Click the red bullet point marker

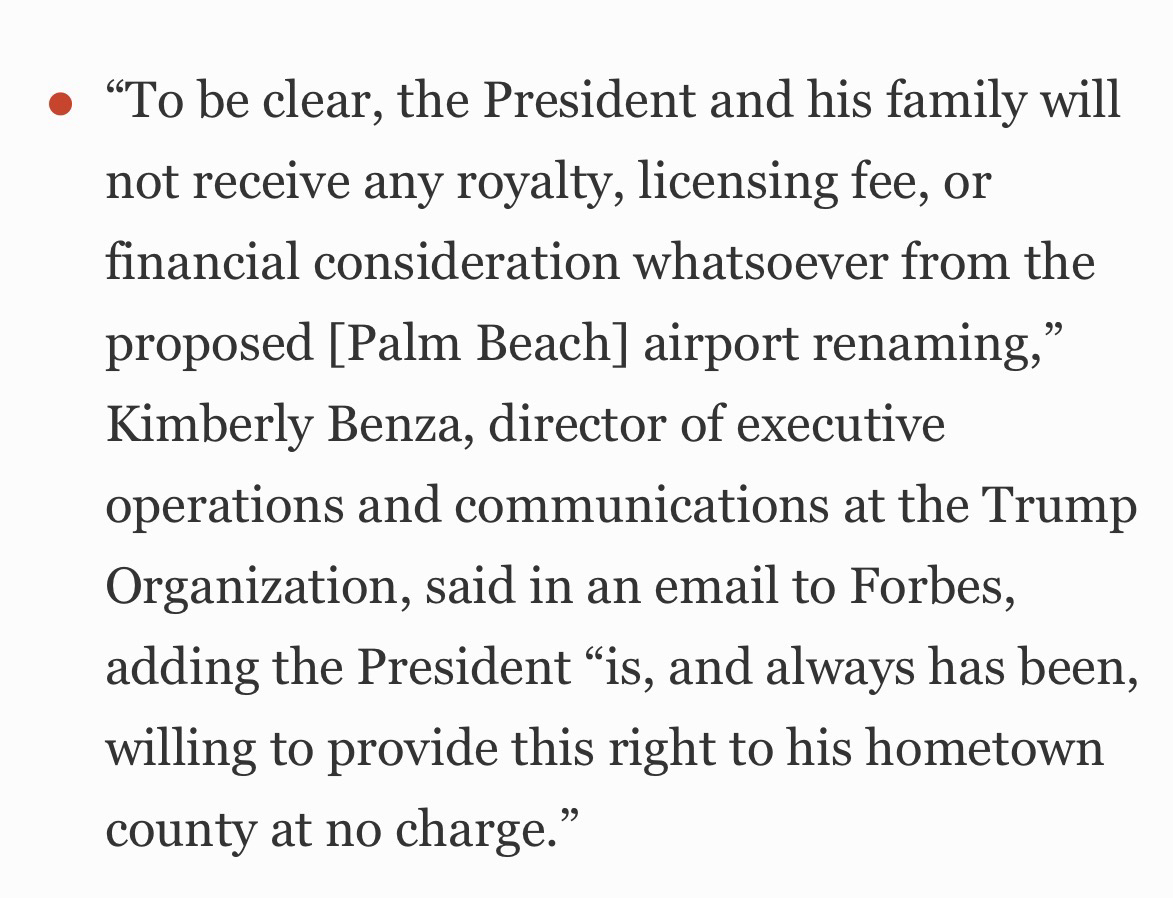click(x=60, y=104)
